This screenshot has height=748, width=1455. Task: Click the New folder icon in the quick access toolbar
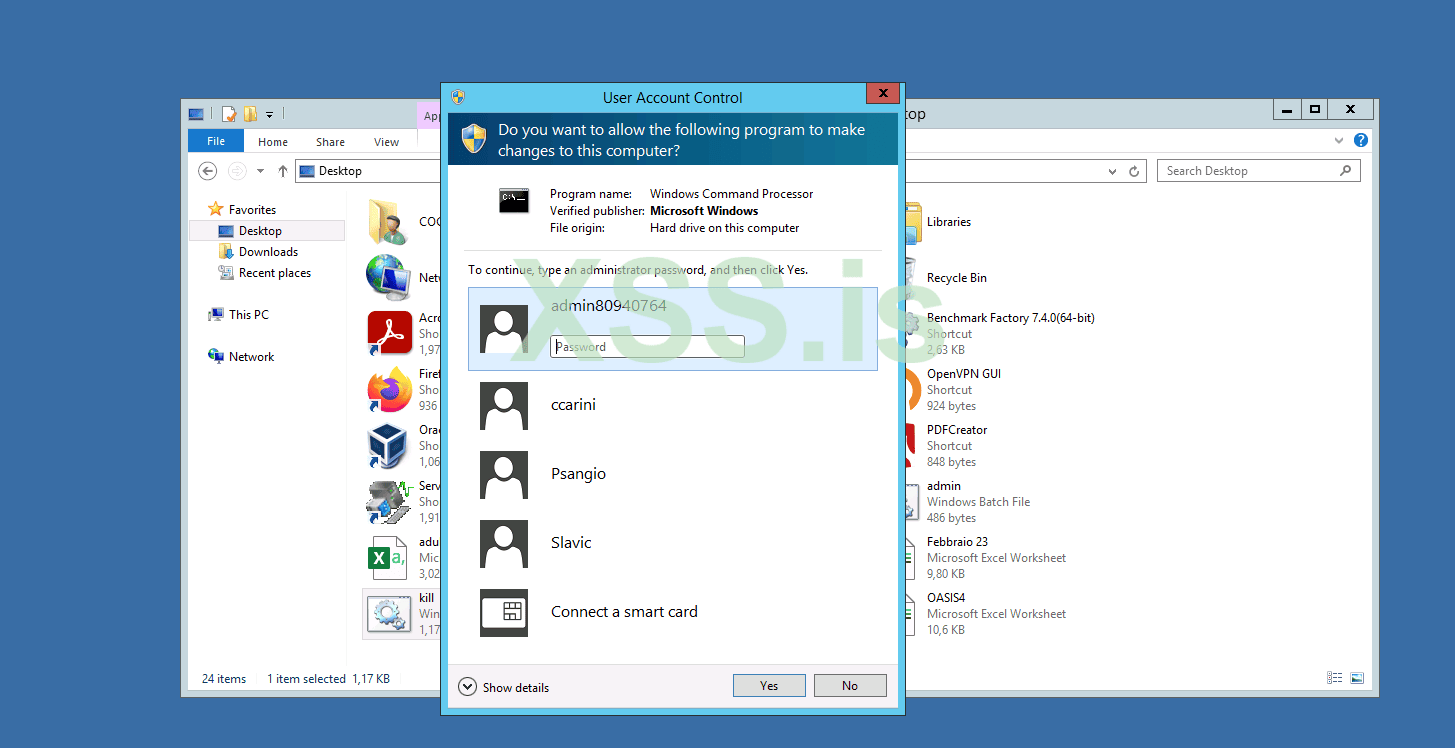[x=250, y=113]
